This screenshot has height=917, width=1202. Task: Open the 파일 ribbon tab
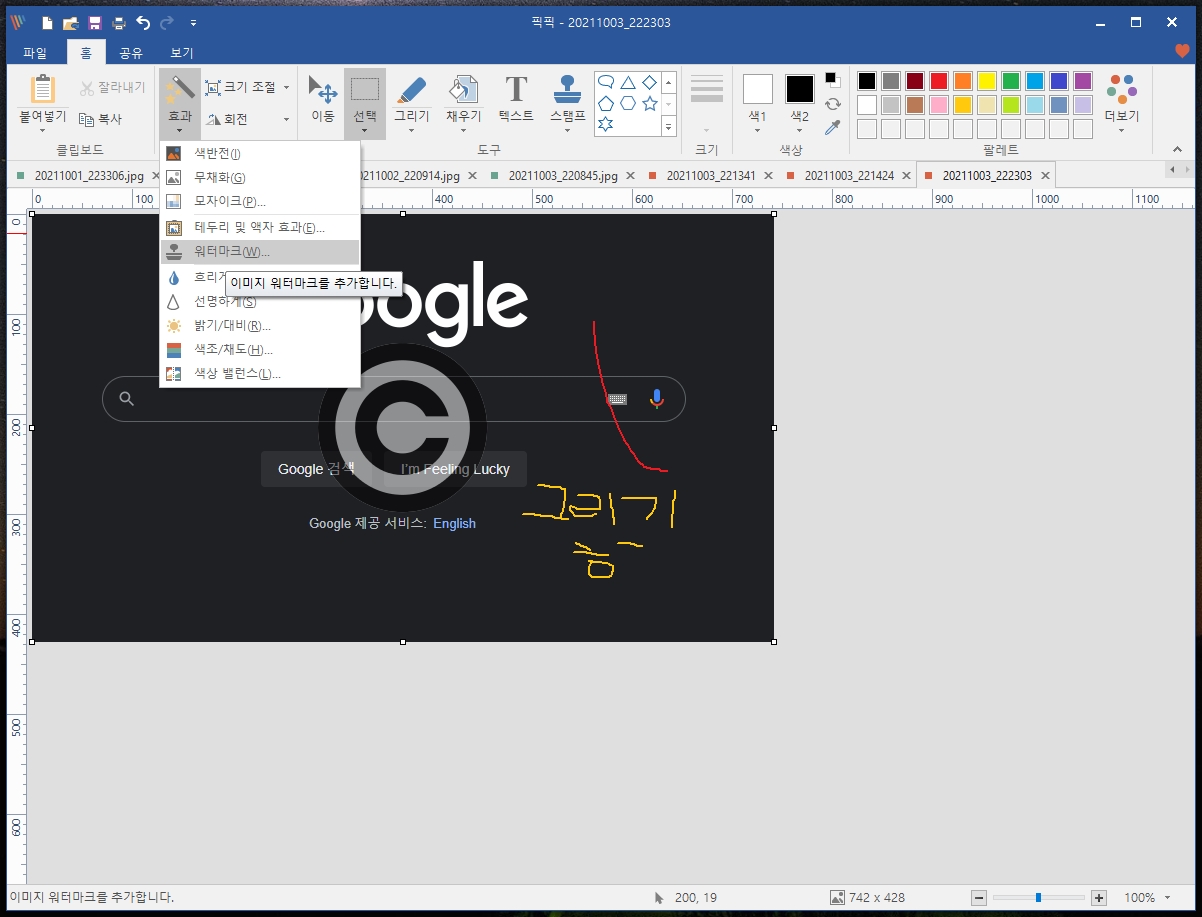[35, 53]
